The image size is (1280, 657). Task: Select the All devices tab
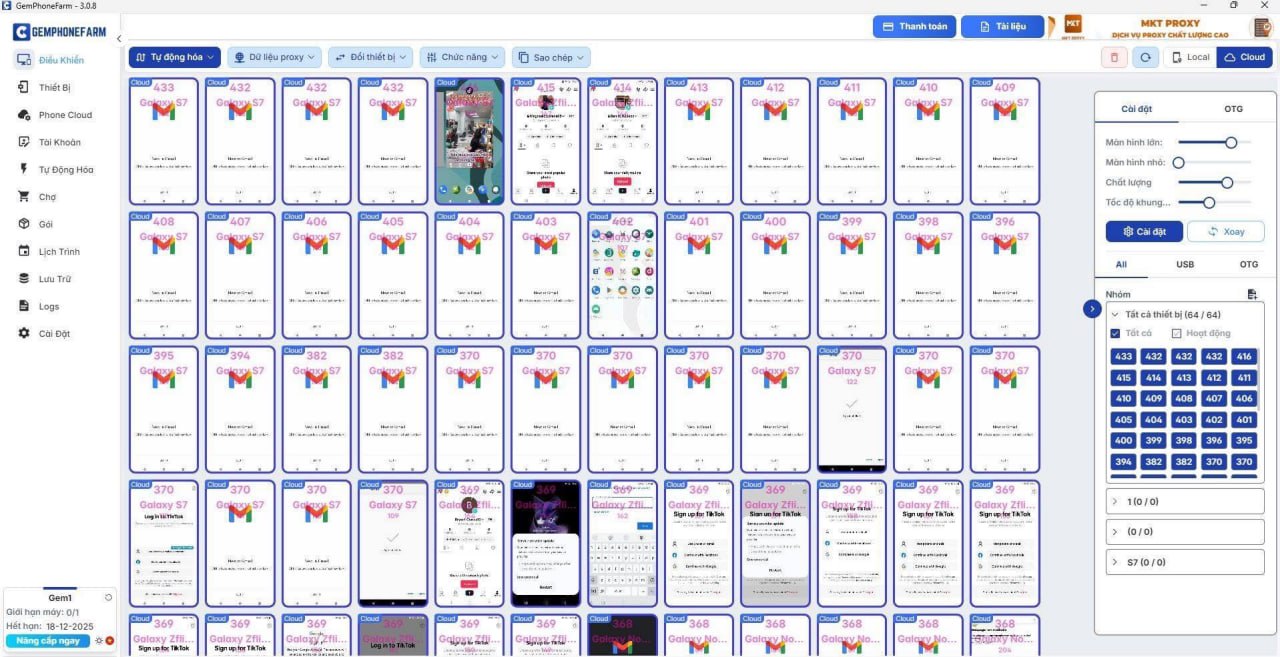coord(1122,264)
